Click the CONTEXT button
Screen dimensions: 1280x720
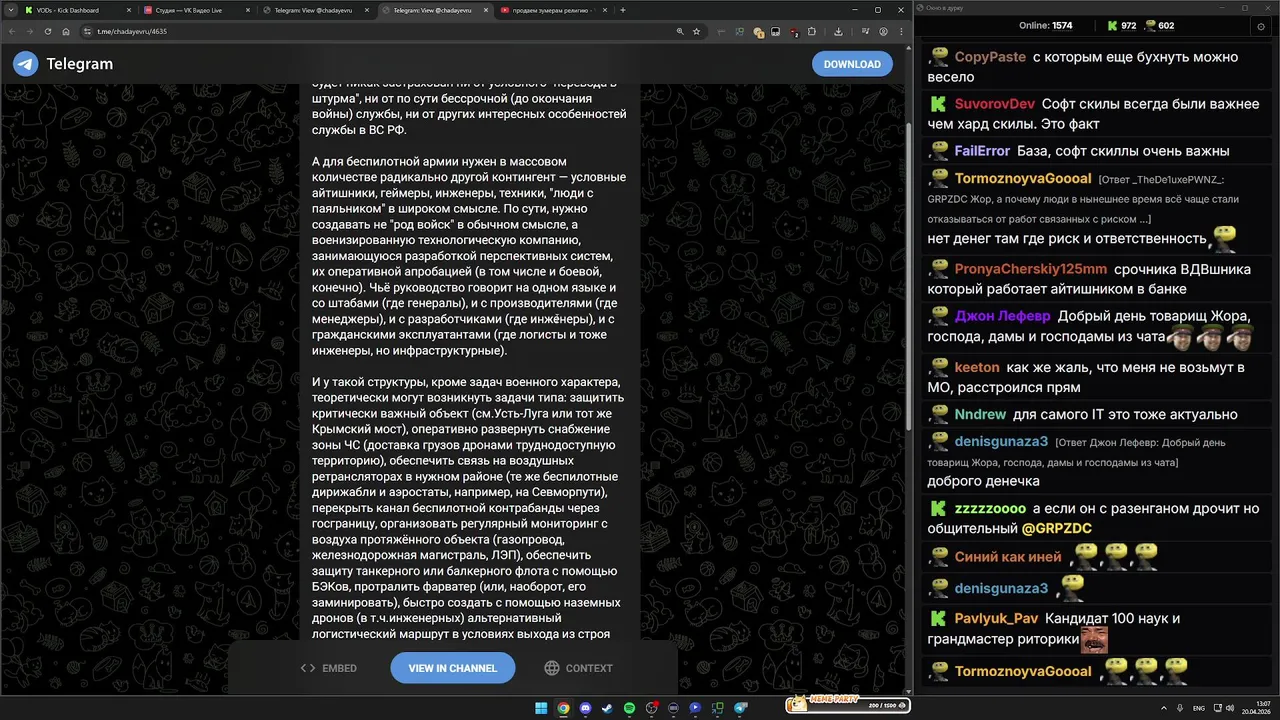coord(579,668)
